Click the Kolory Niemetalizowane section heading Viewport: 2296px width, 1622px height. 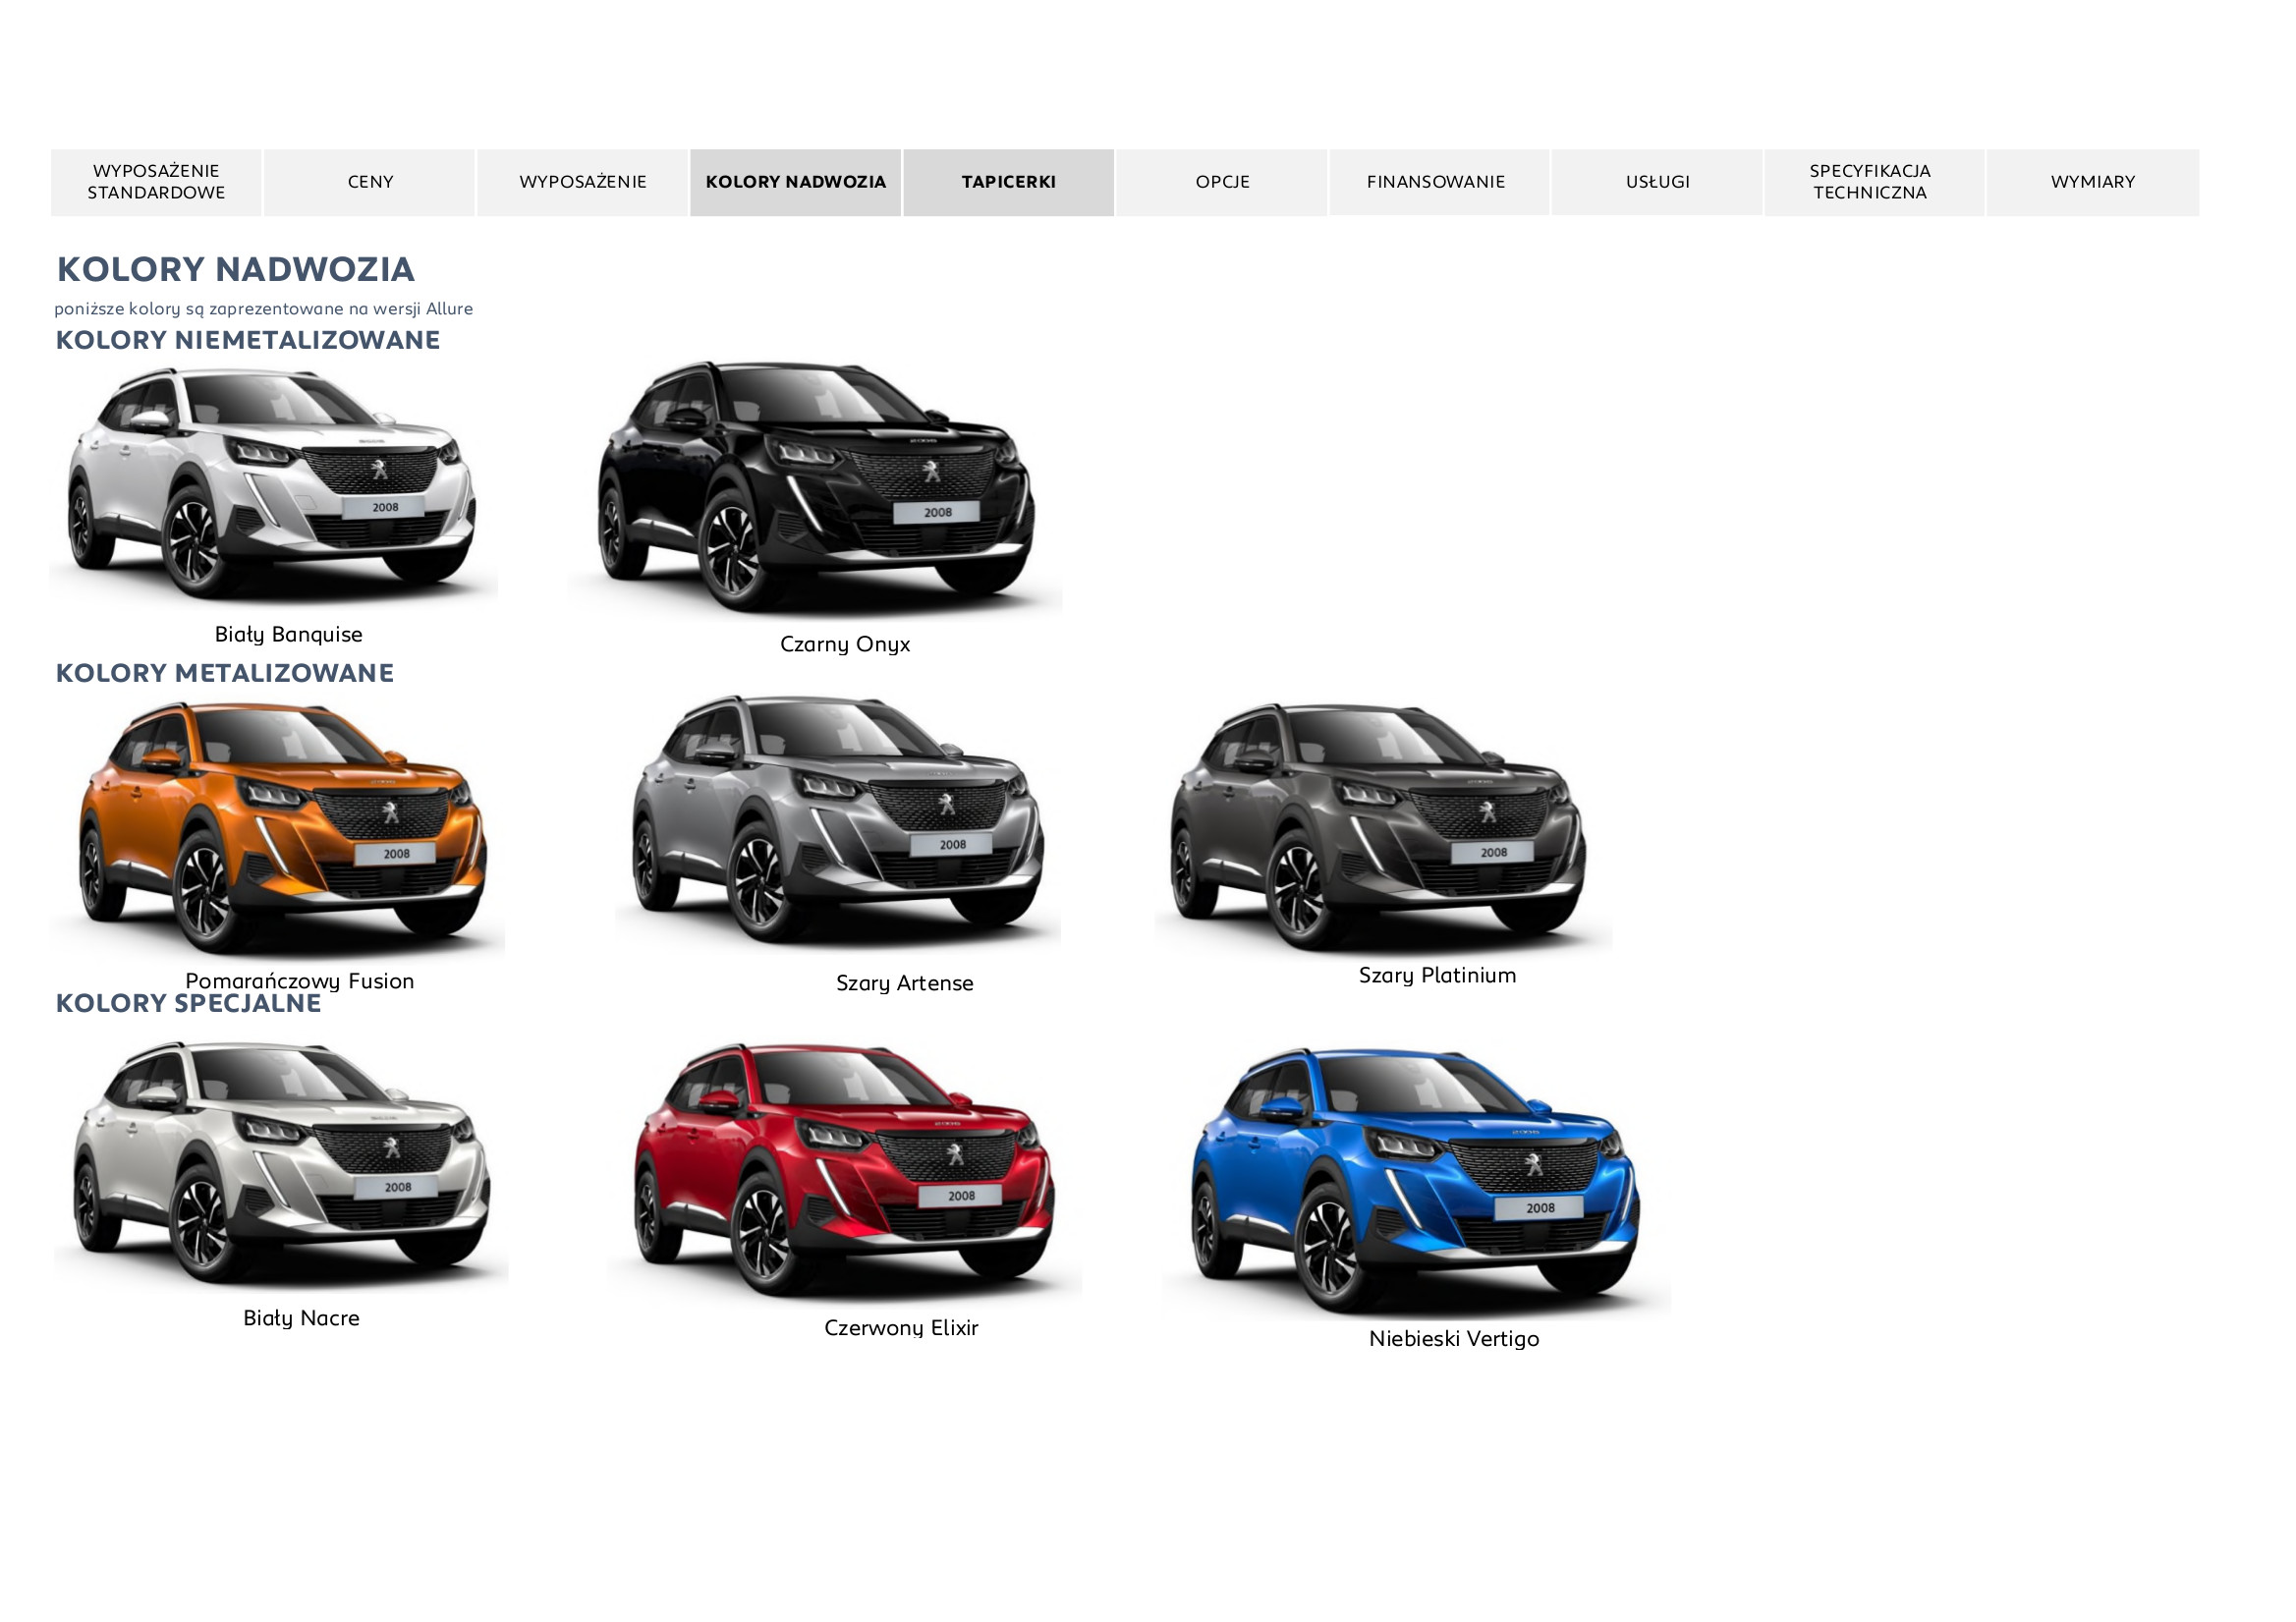(x=248, y=340)
